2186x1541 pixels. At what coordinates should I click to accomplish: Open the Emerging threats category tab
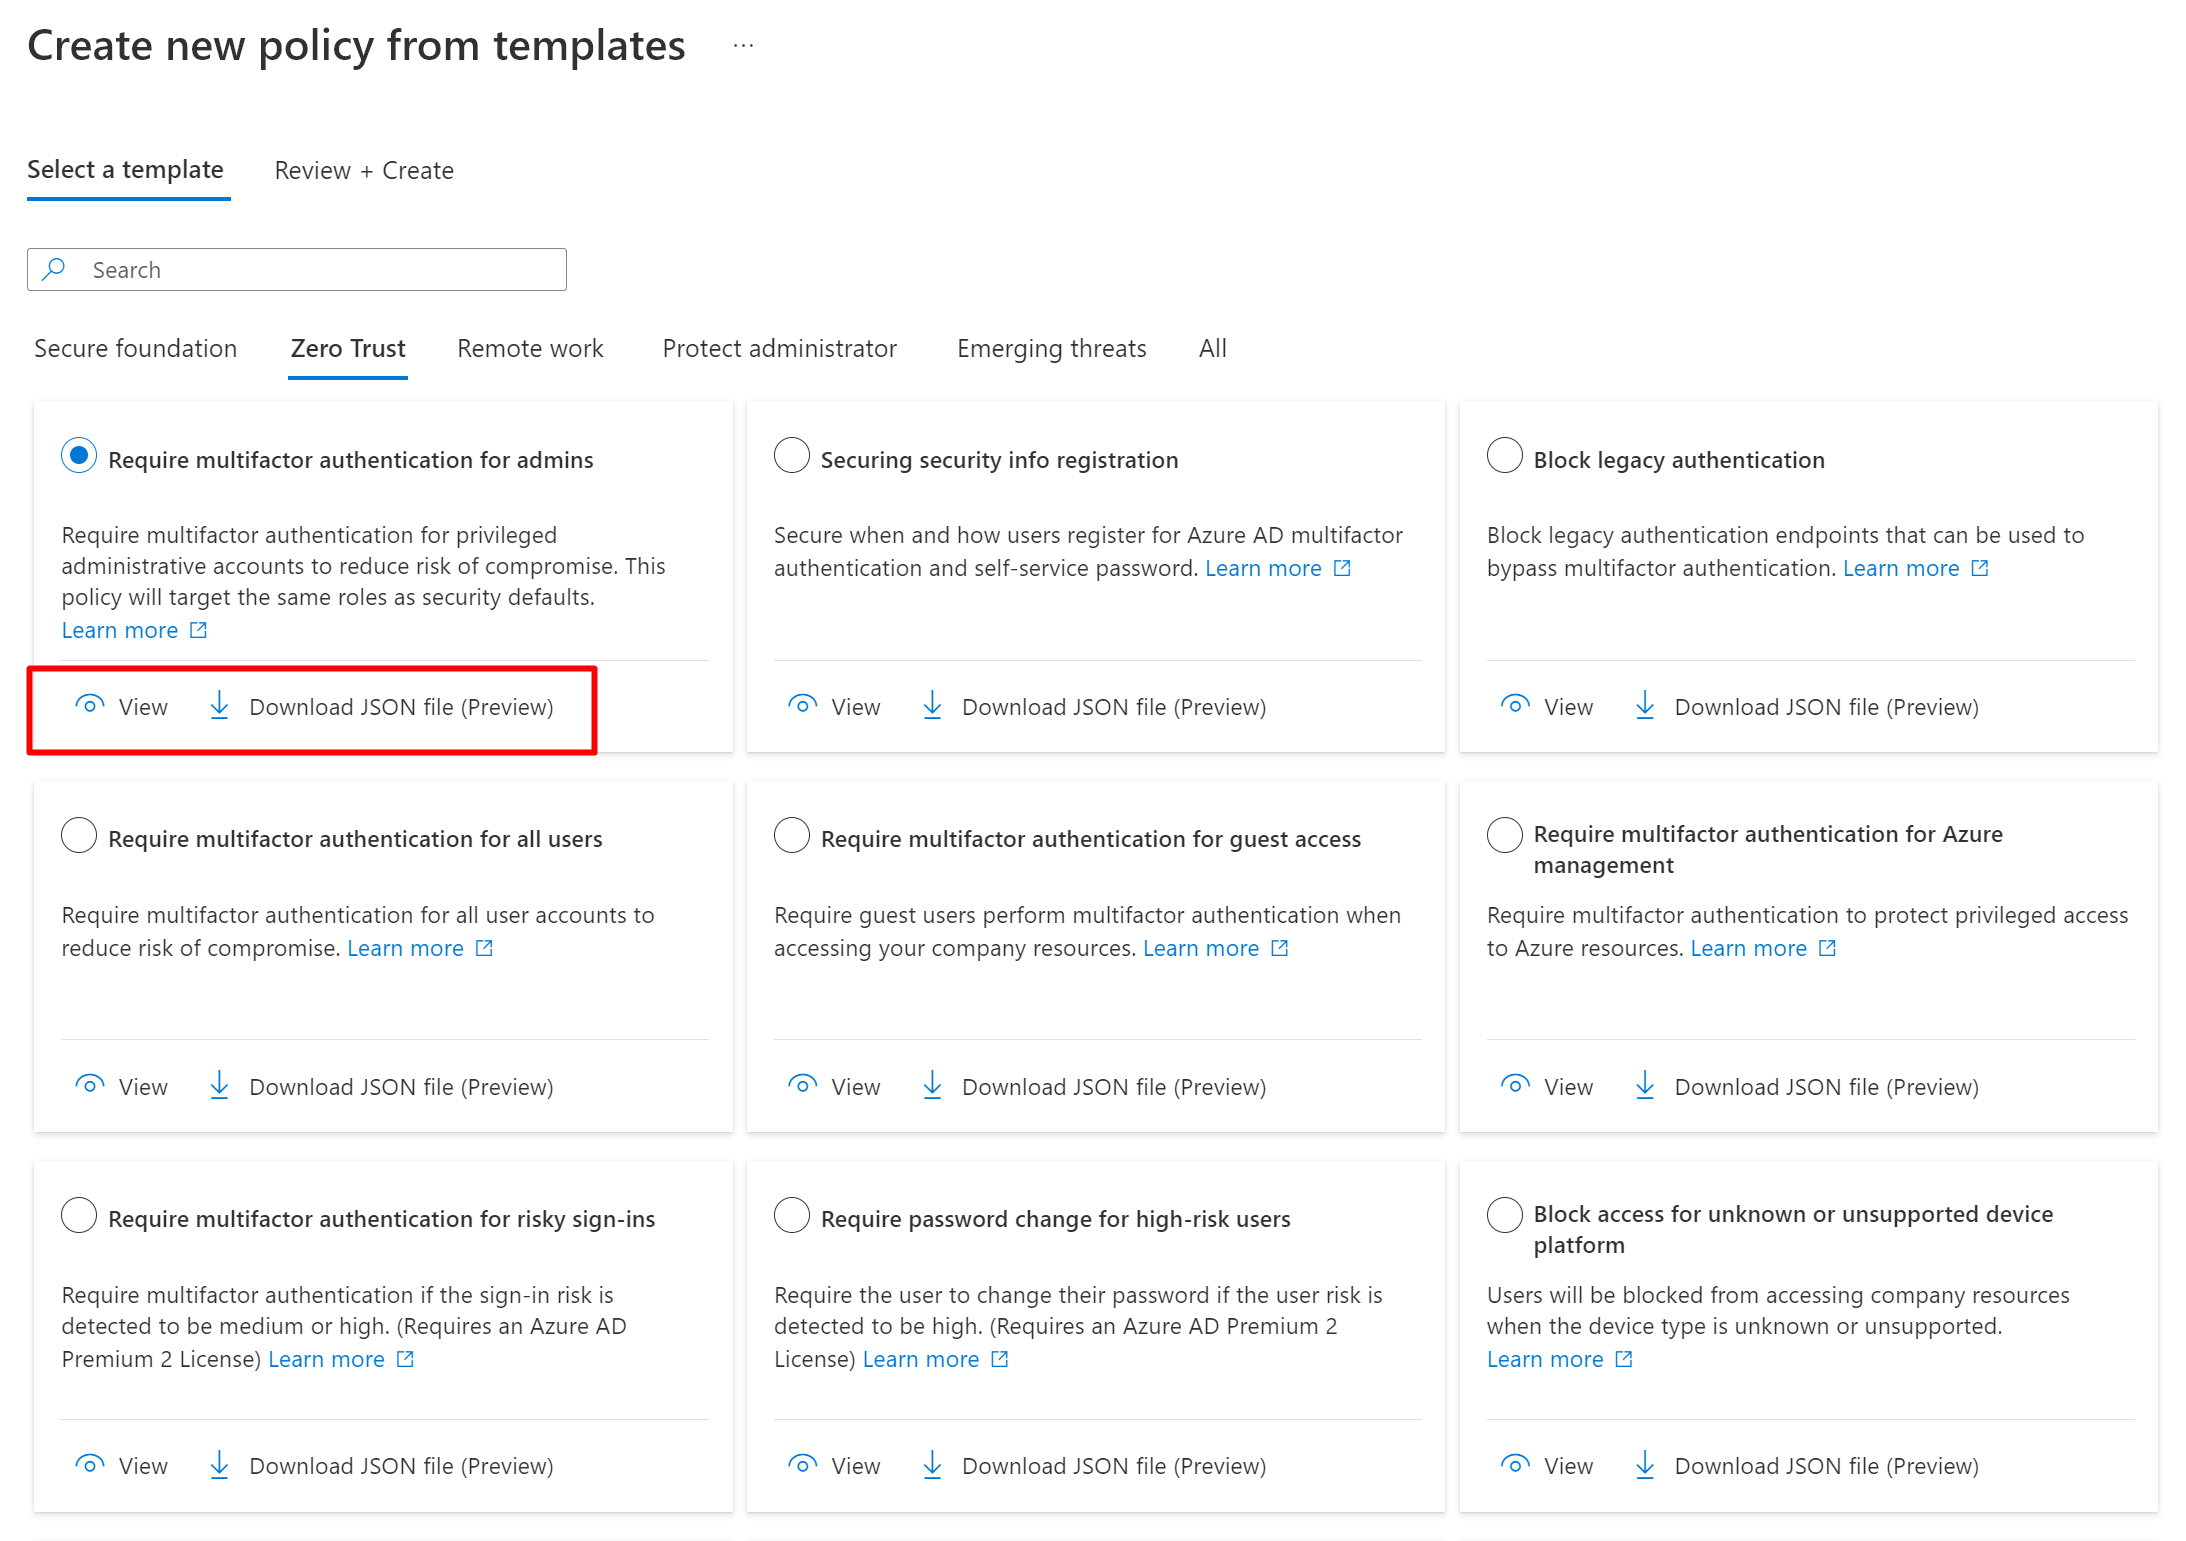(x=1051, y=348)
